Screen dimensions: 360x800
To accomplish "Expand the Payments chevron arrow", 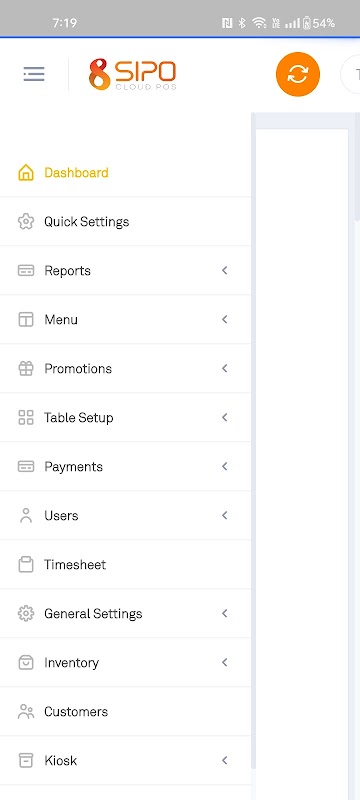I will [224, 466].
